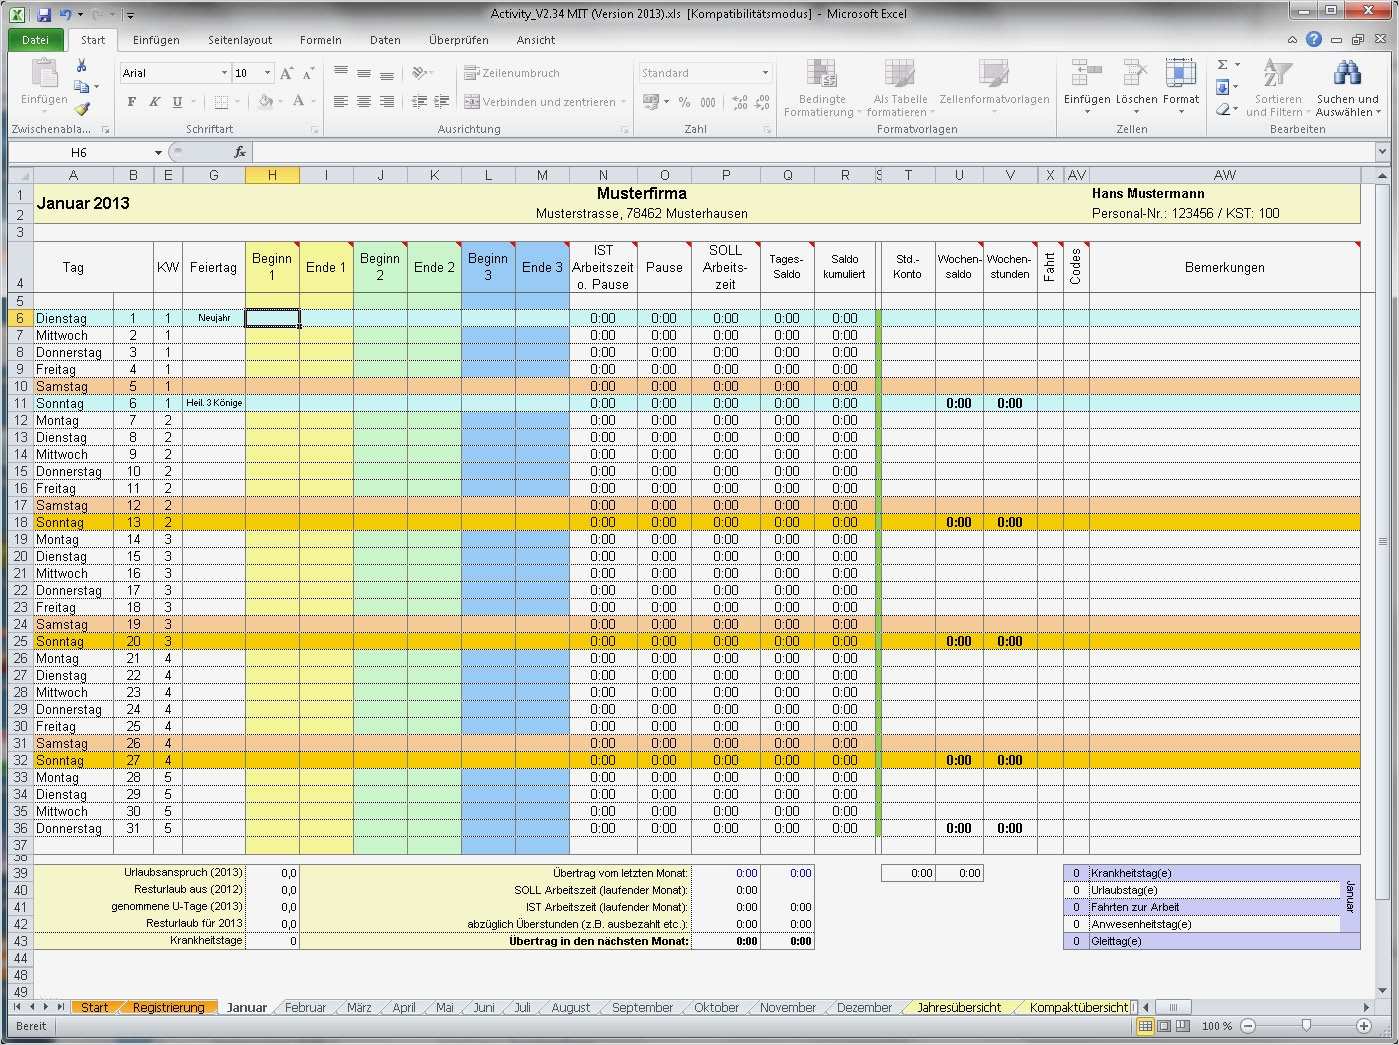This screenshot has width=1399, height=1045.
Task: Click the insert function fx icon
Action: click(240, 152)
